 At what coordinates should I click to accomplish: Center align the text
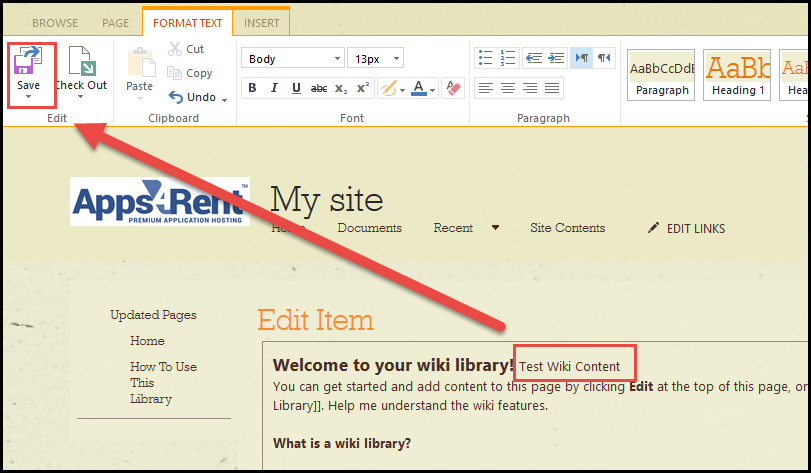508,88
